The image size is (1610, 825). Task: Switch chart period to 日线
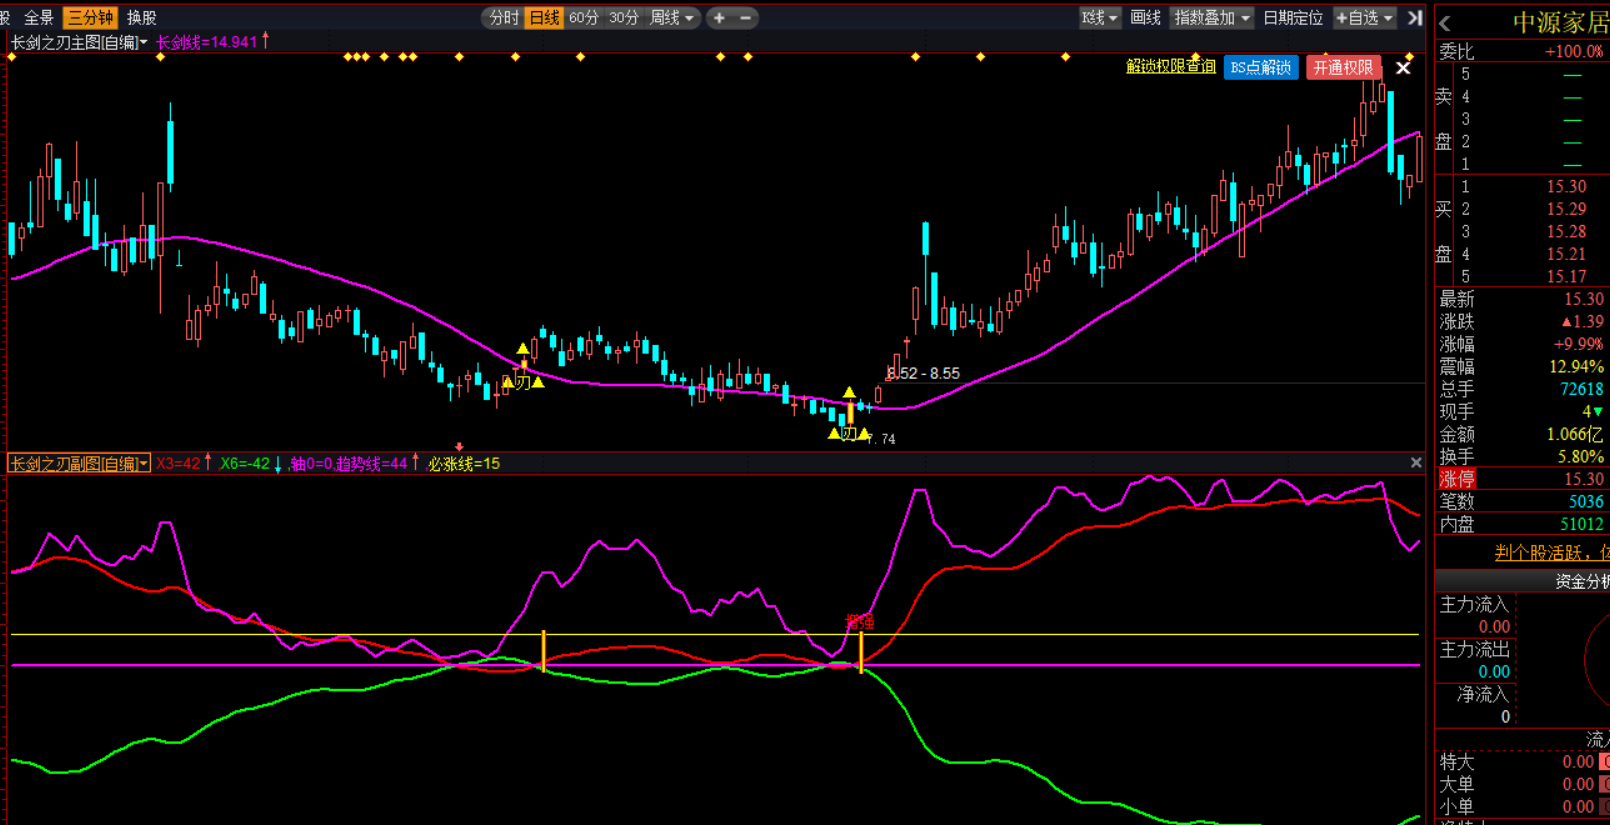pos(544,18)
